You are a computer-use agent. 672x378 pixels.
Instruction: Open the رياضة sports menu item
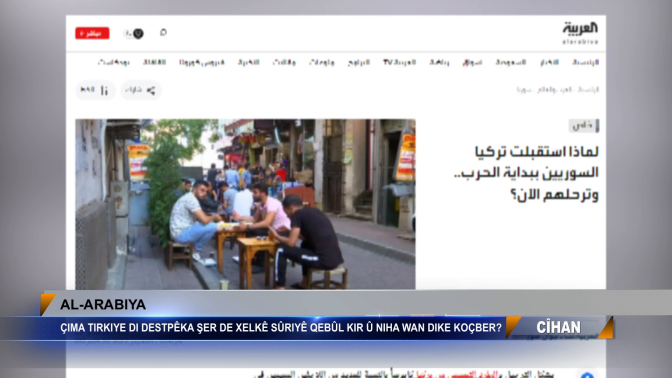coord(439,62)
